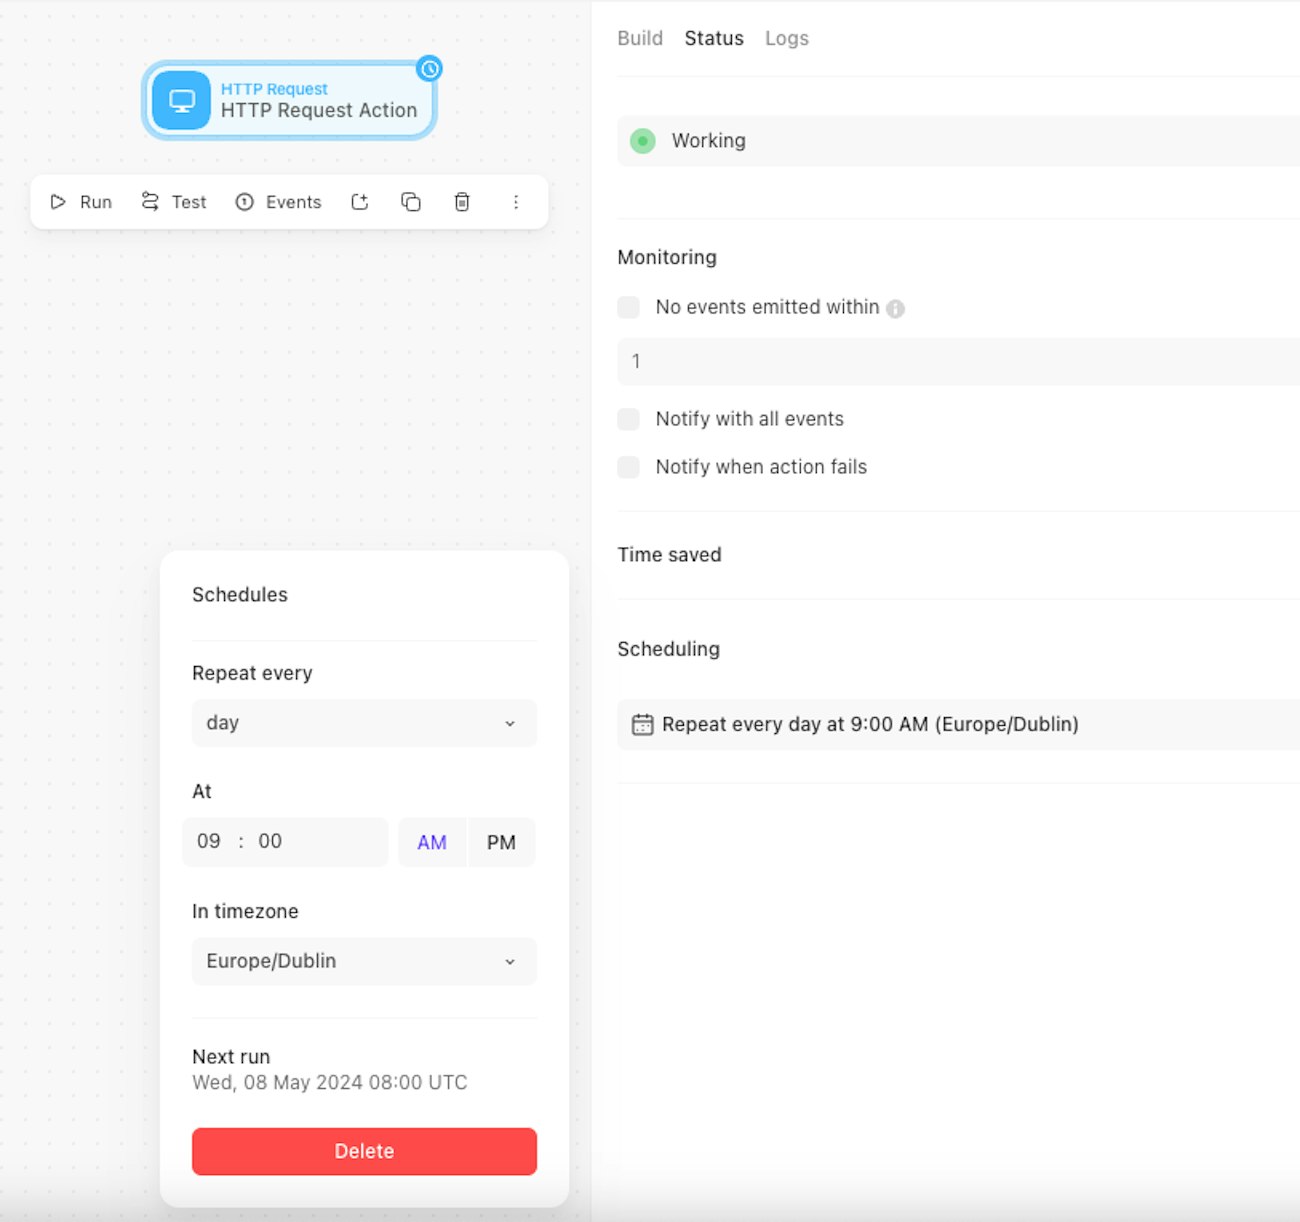This screenshot has height=1222, width=1300.
Task: Click the Scheduling section heading
Action: click(669, 649)
